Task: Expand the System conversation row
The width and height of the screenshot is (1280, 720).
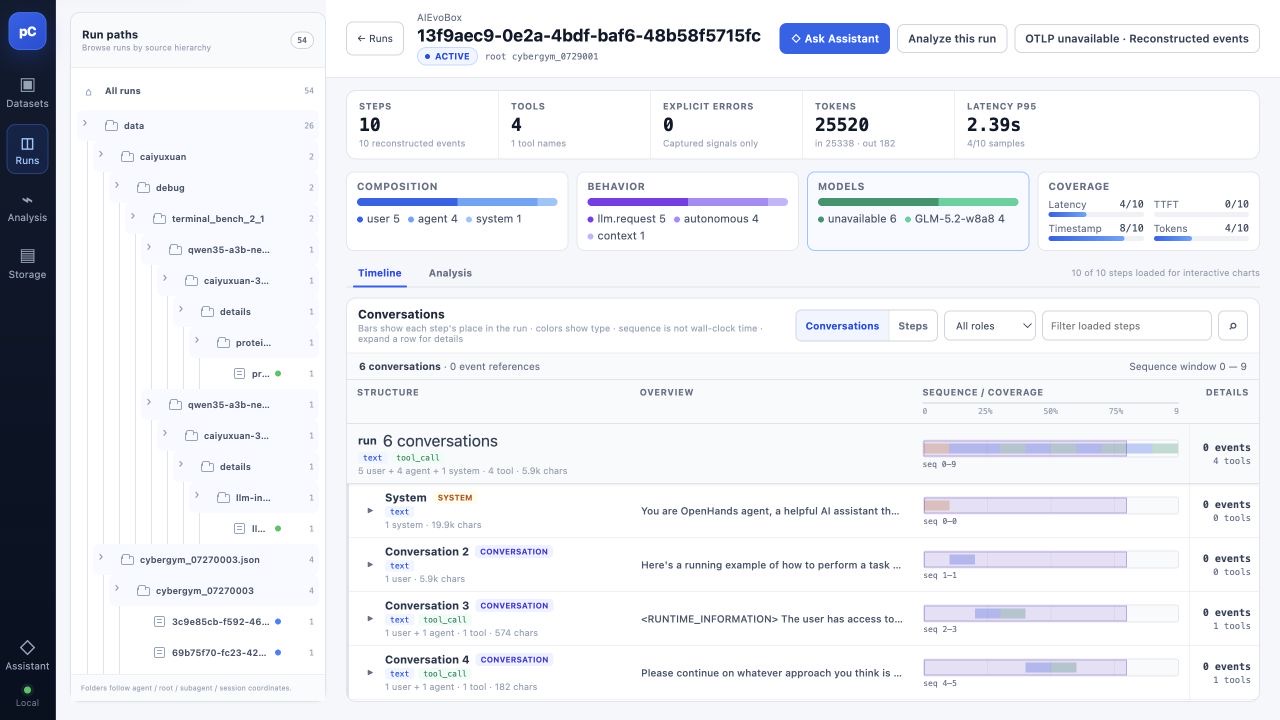Action: point(370,511)
